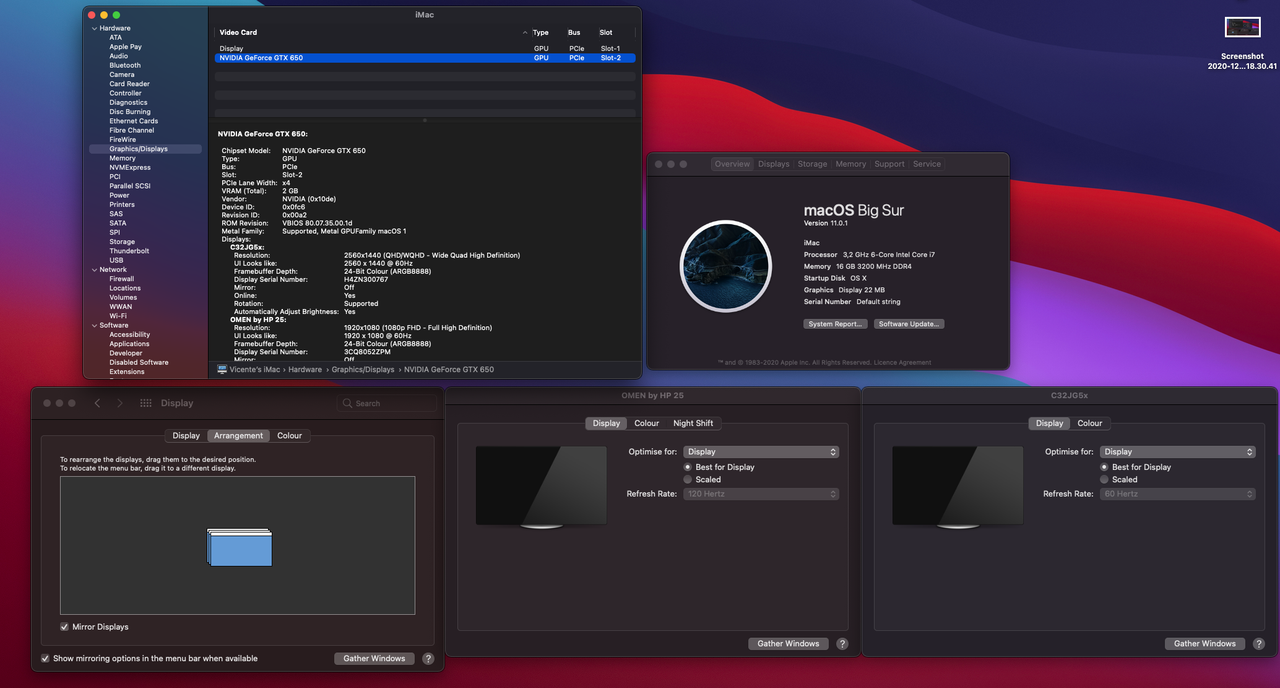The image size is (1280, 688).
Task: Open the 60 Hertz Refresh Rate dropdown
Action: click(1178, 494)
